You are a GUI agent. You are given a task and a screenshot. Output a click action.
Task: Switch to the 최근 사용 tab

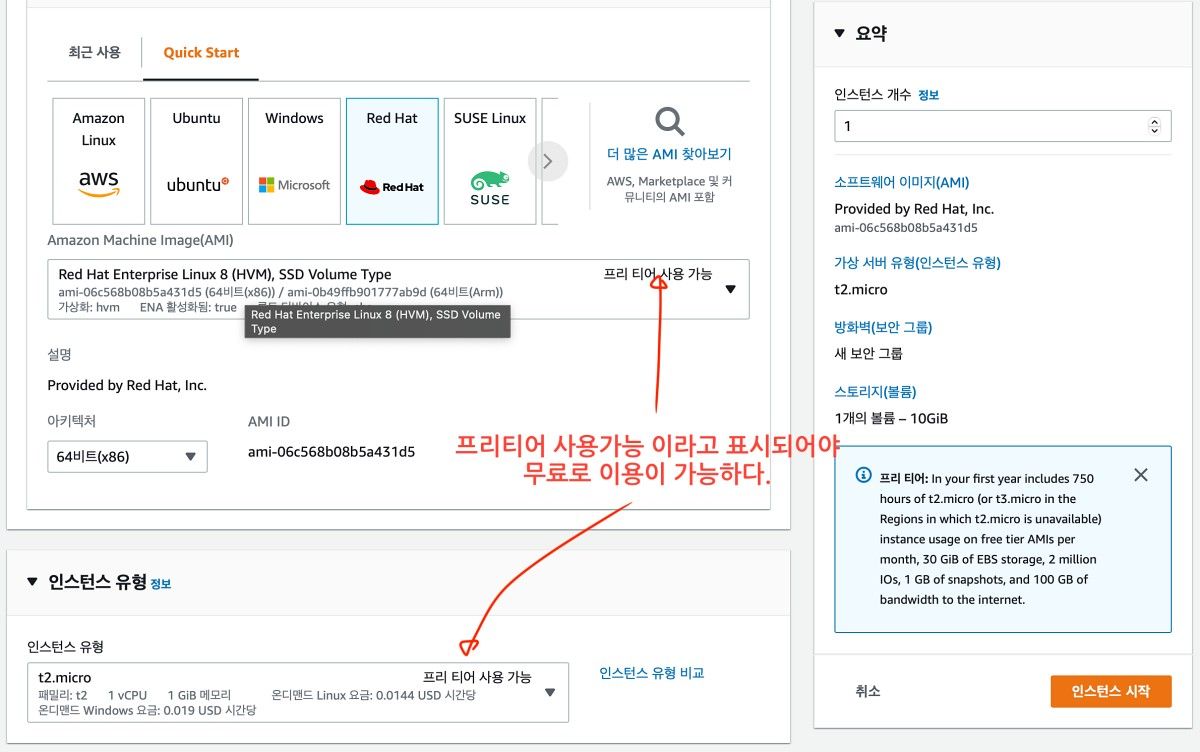tap(94, 53)
